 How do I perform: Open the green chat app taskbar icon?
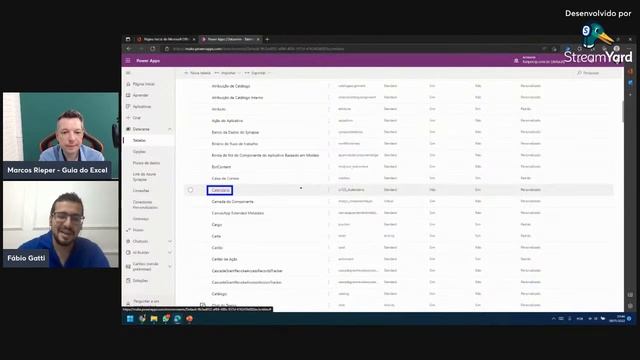166,319
